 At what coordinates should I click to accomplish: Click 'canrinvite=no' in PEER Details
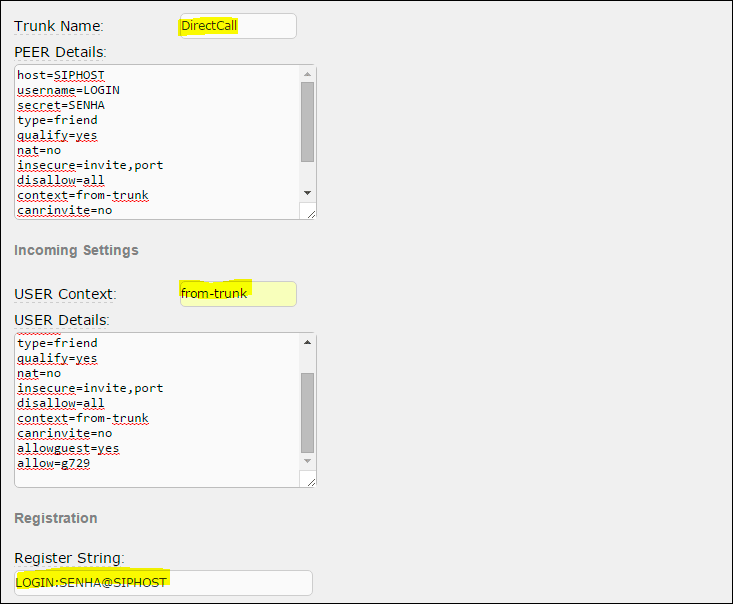(x=65, y=210)
